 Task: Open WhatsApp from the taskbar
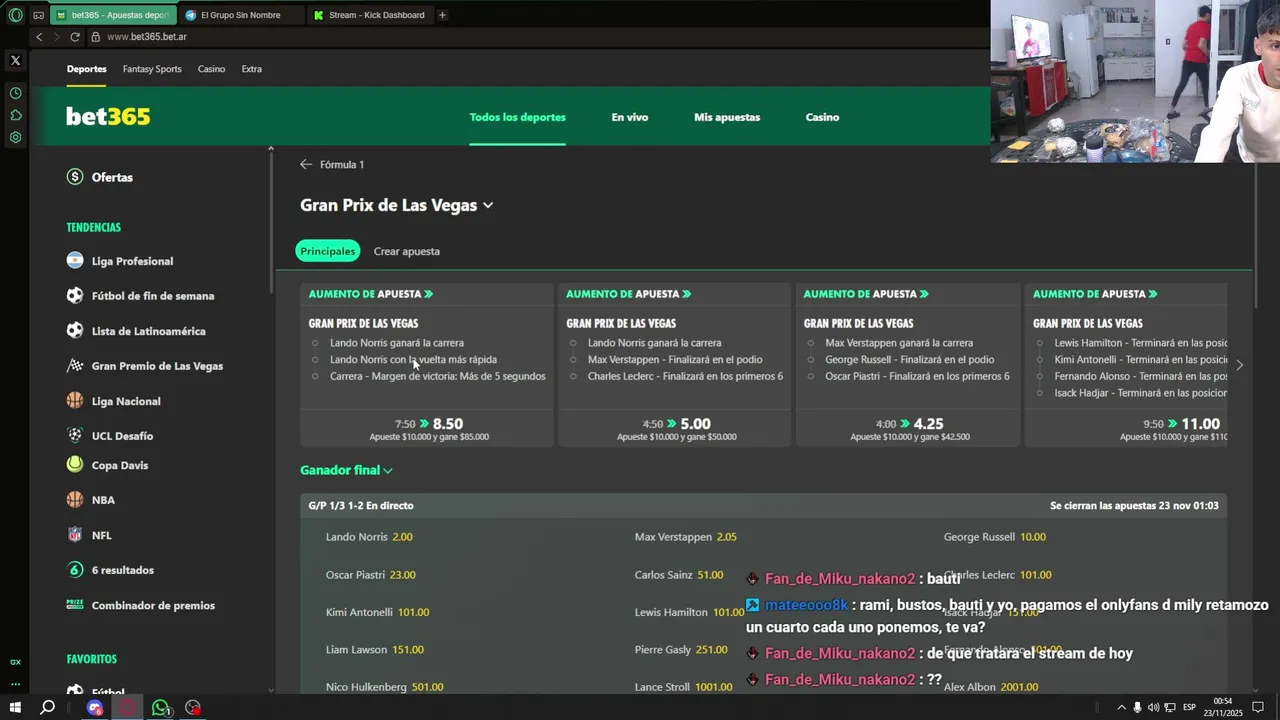pos(161,708)
